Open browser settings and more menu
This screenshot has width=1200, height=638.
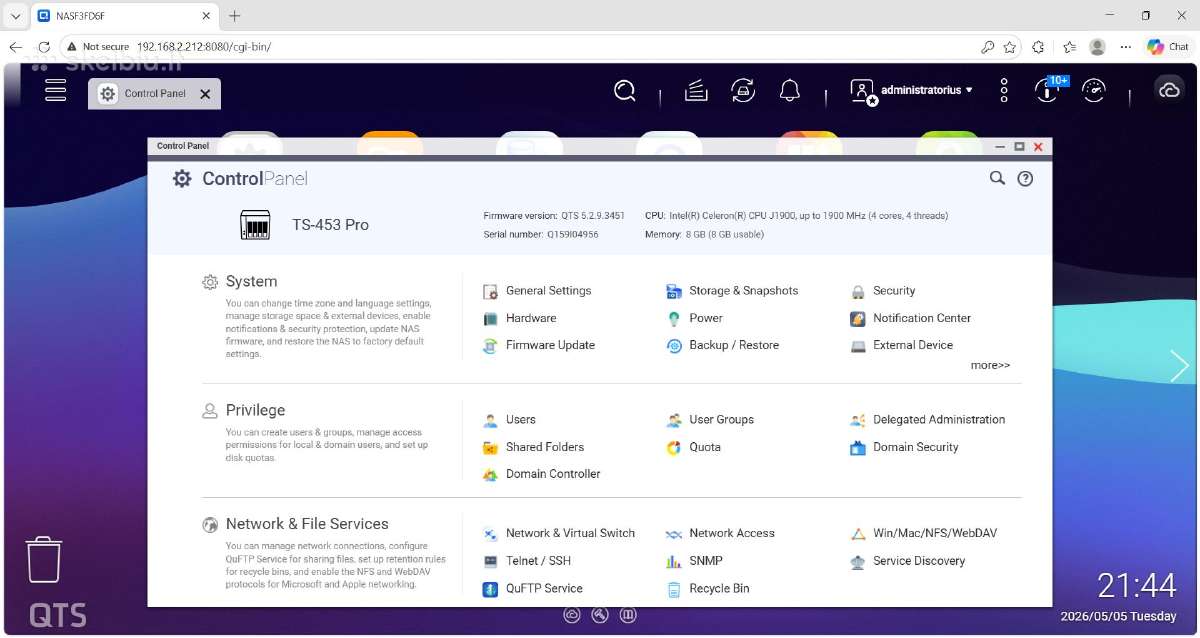(1126, 47)
